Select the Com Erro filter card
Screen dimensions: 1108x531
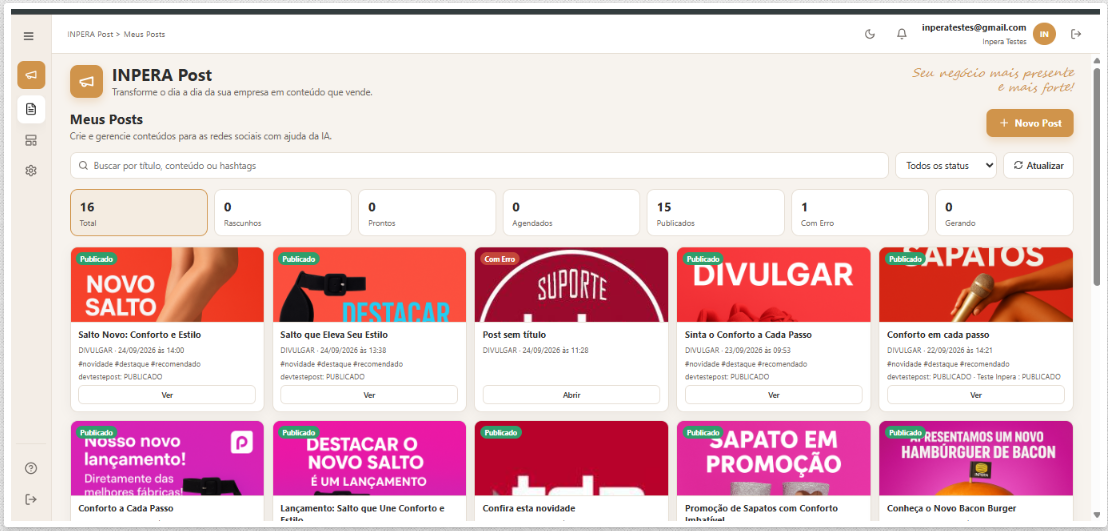tap(860, 213)
